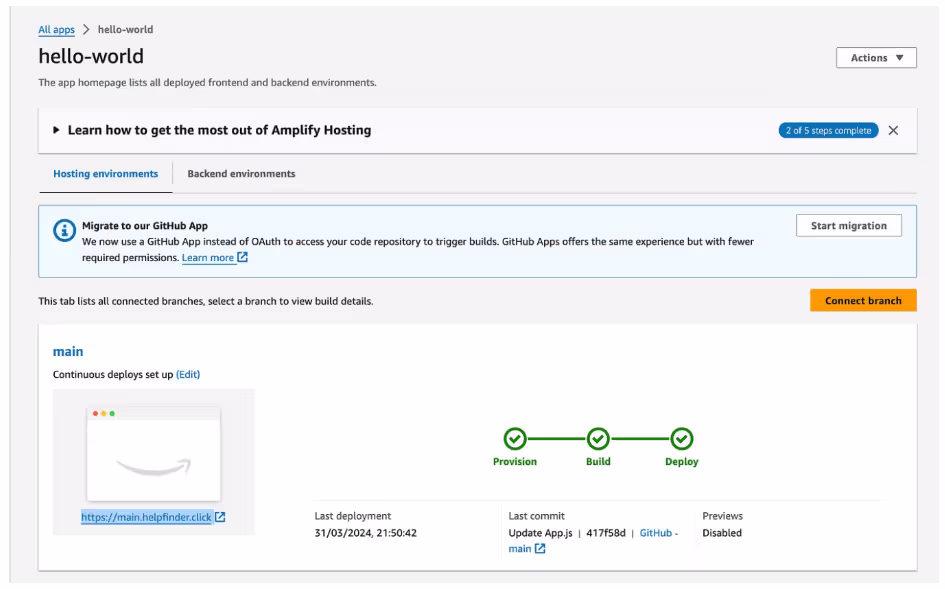
Task: Dismiss the Amplify Hosting learning panel
Action: click(893, 131)
